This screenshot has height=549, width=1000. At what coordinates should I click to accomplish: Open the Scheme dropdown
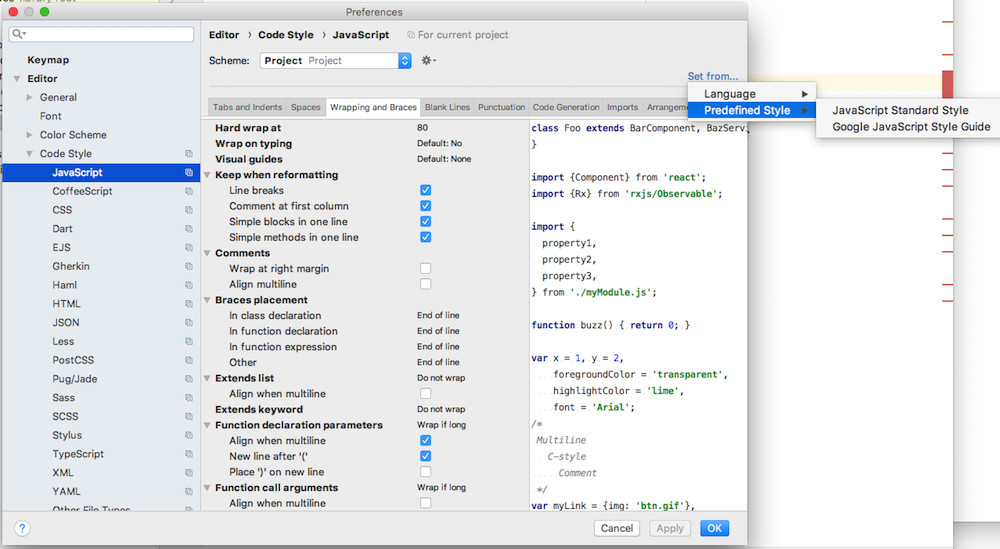(x=335, y=61)
